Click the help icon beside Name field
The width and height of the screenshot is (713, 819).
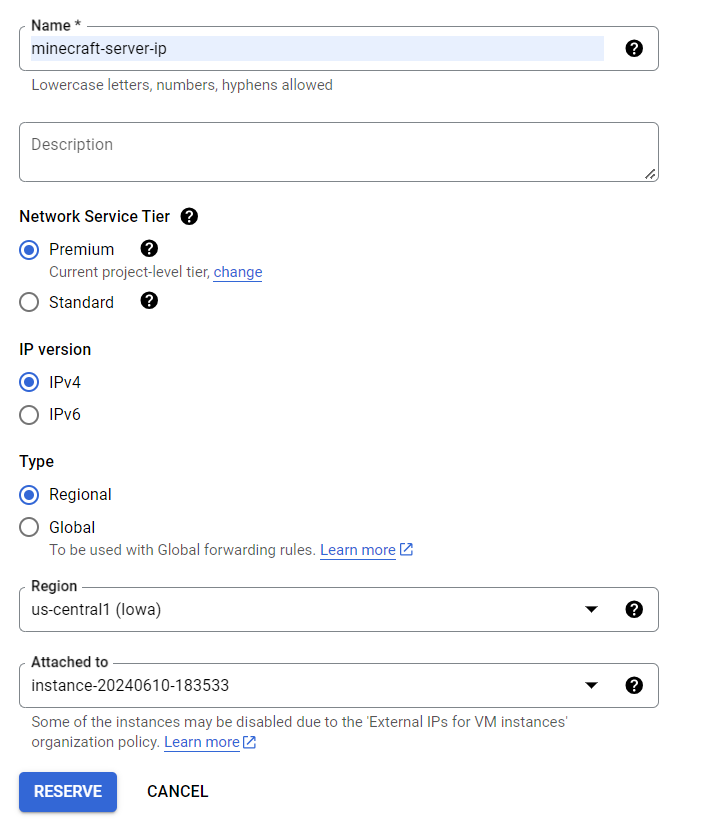tap(633, 48)
